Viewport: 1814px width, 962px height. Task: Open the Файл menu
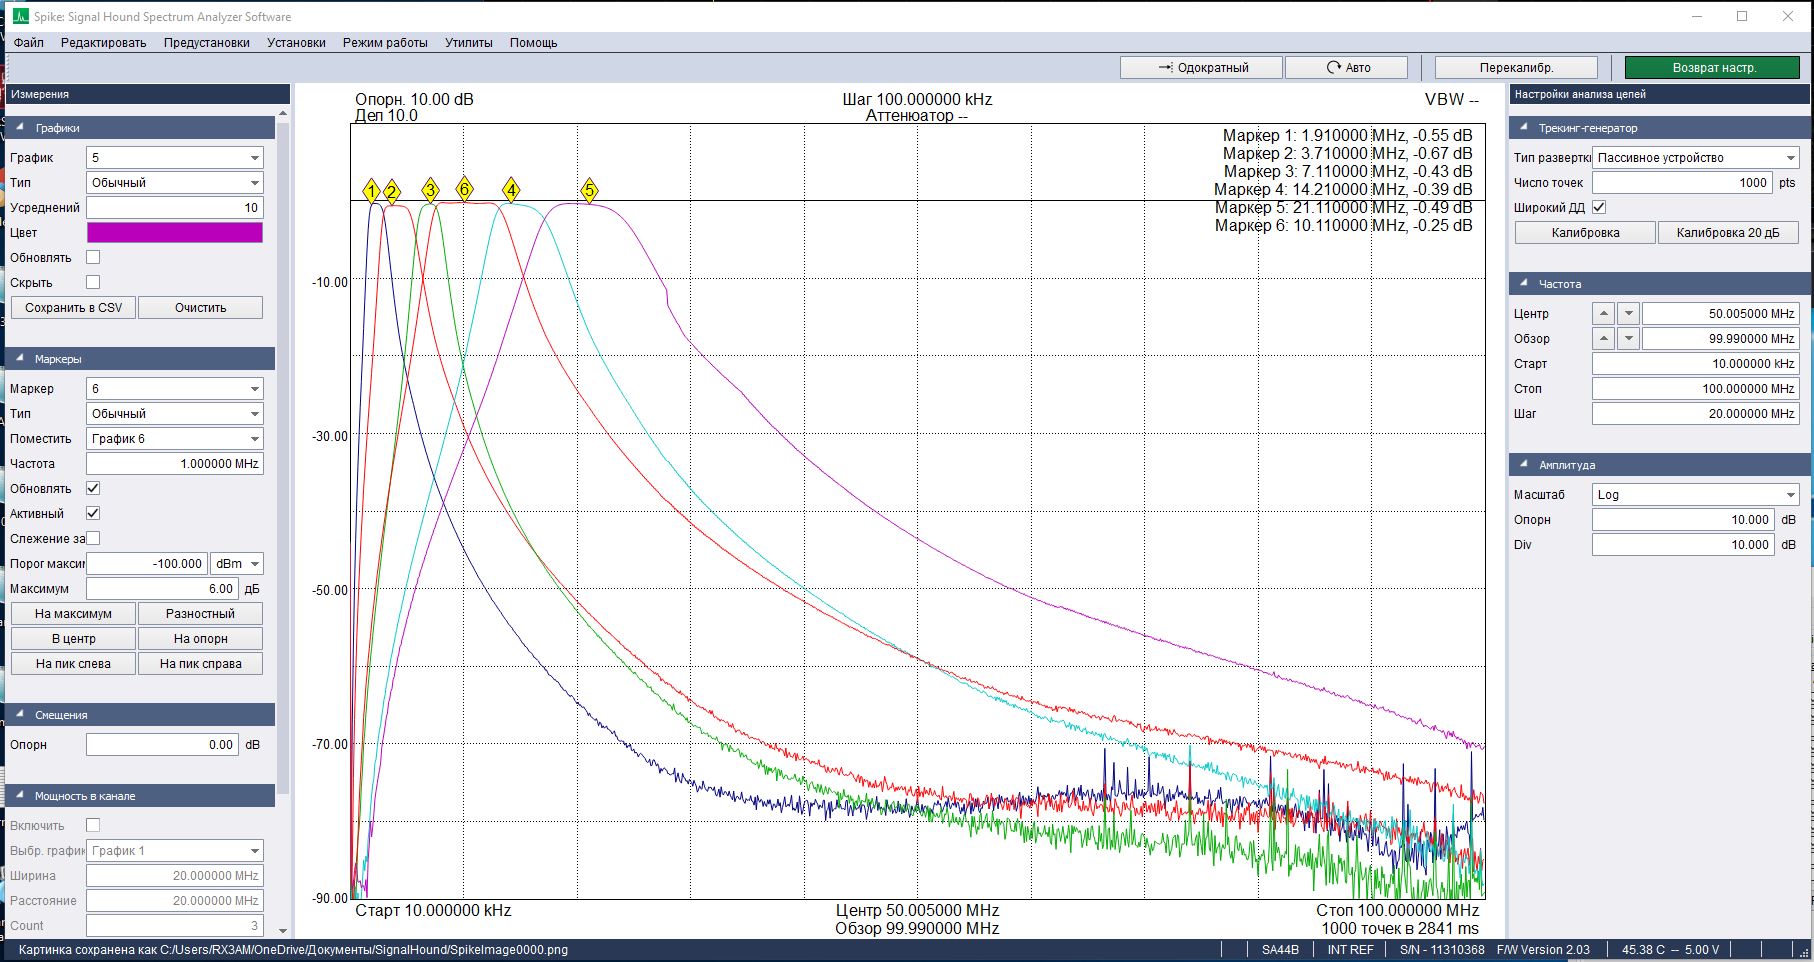point(29,43)
